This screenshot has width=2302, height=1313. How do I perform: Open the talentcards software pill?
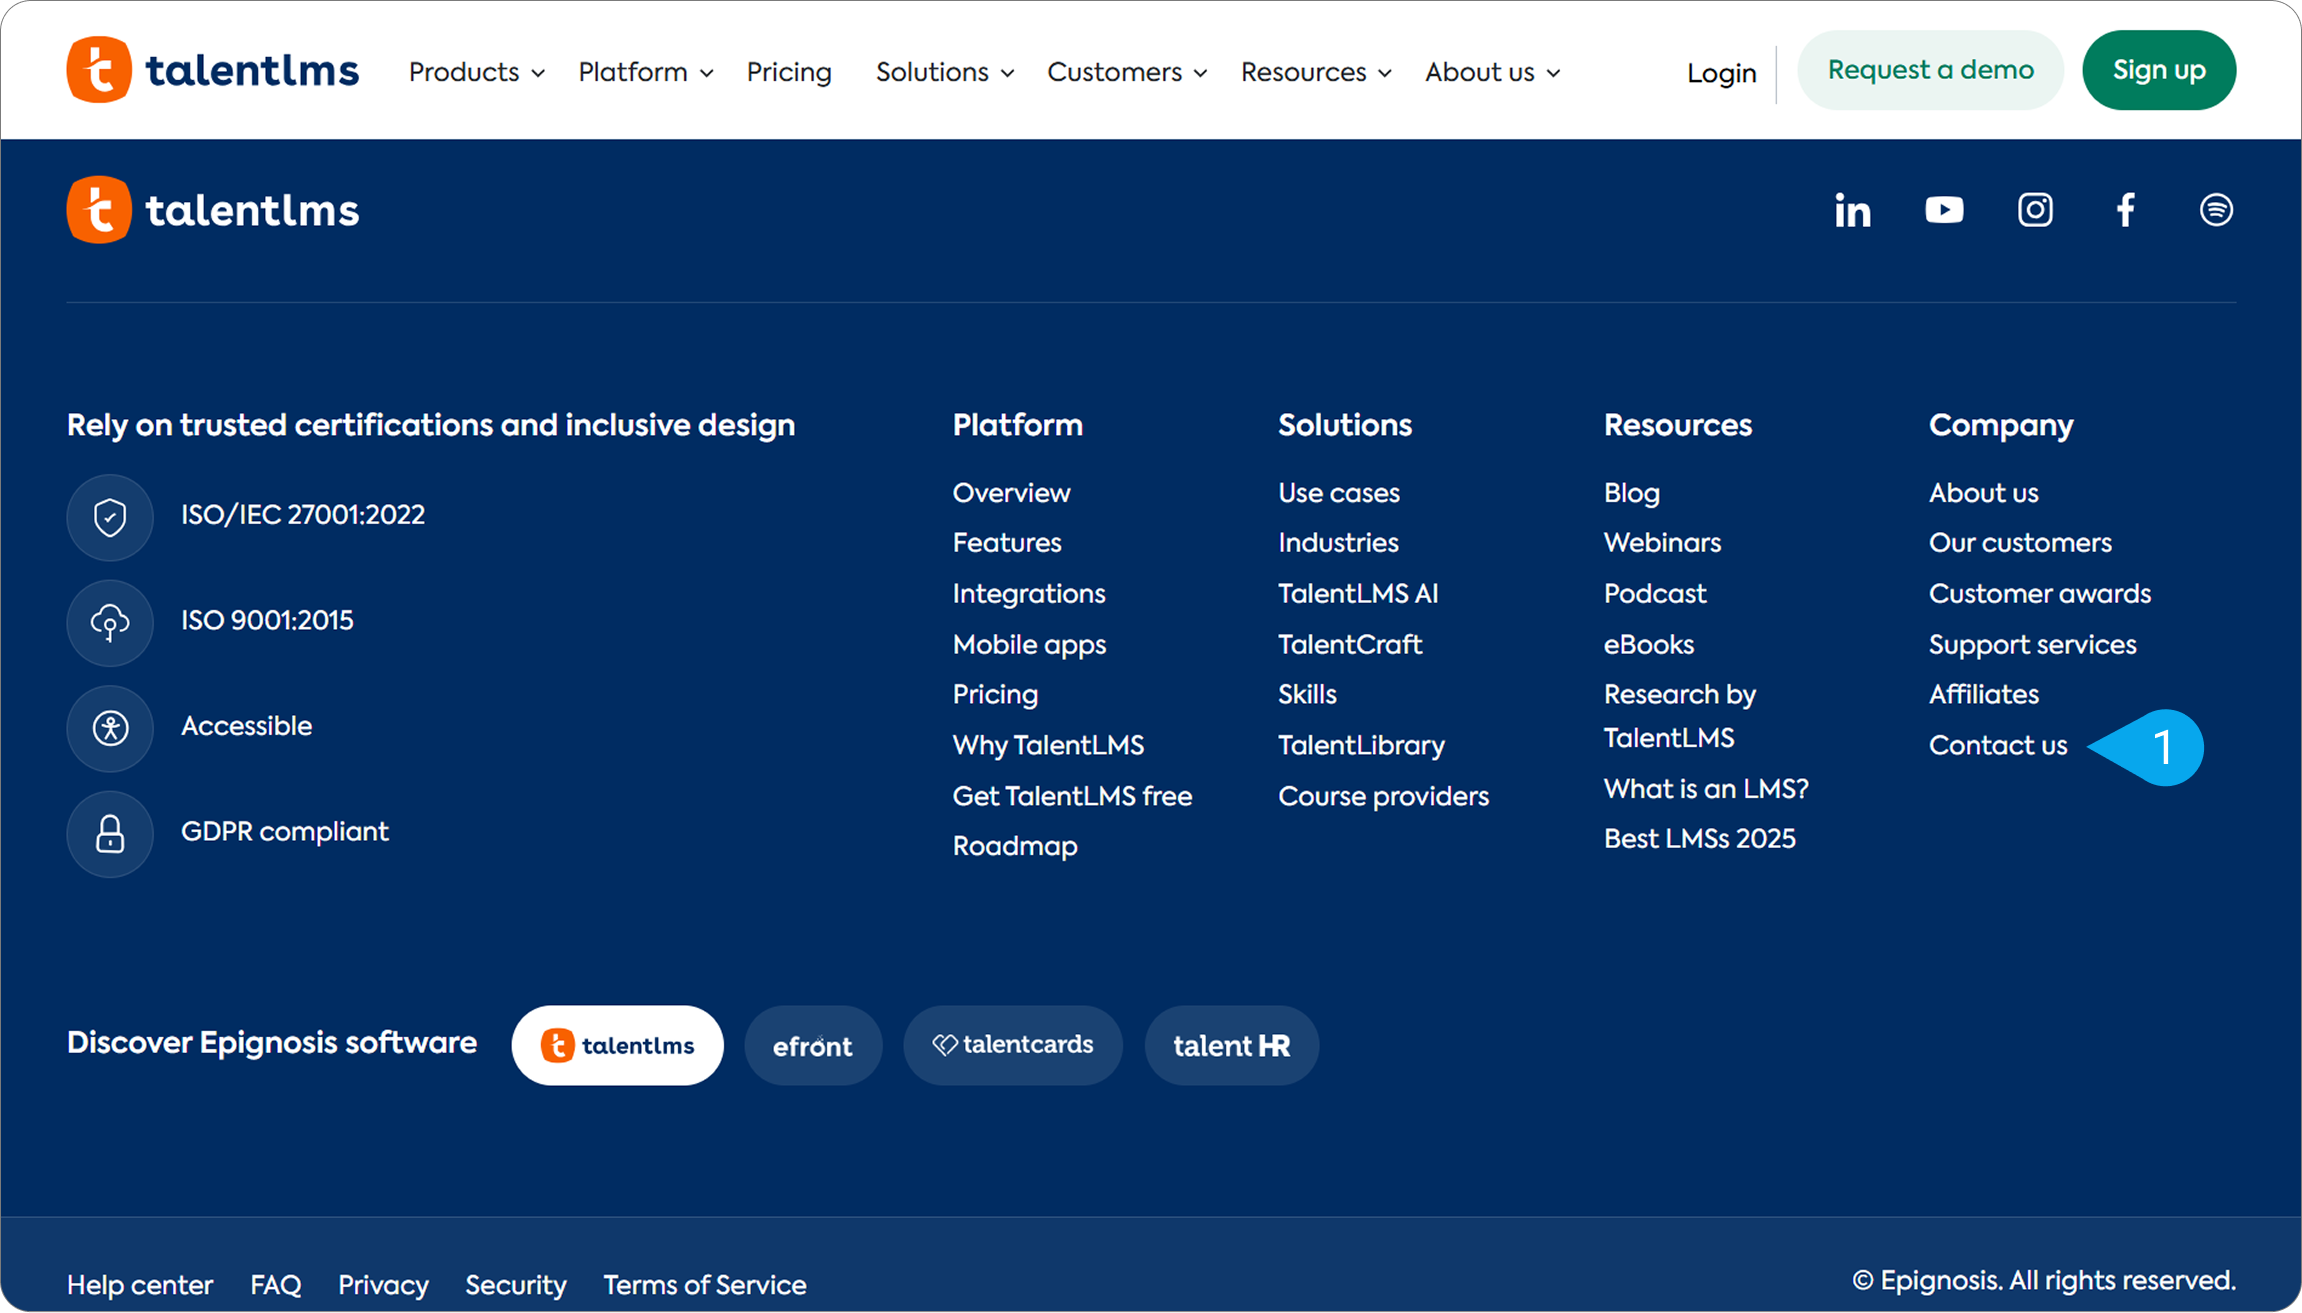click(x=1012, y=1045)
